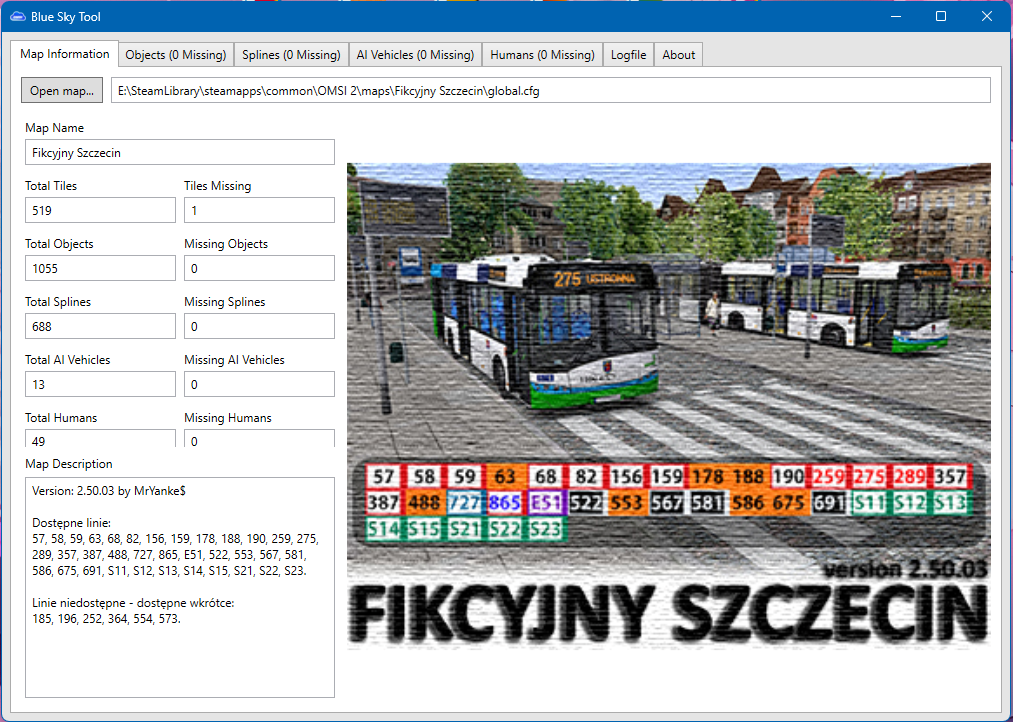Screen dimensions: 1013x722
Task: Click the Blue Sky Tool app icon
Action: 17,17
